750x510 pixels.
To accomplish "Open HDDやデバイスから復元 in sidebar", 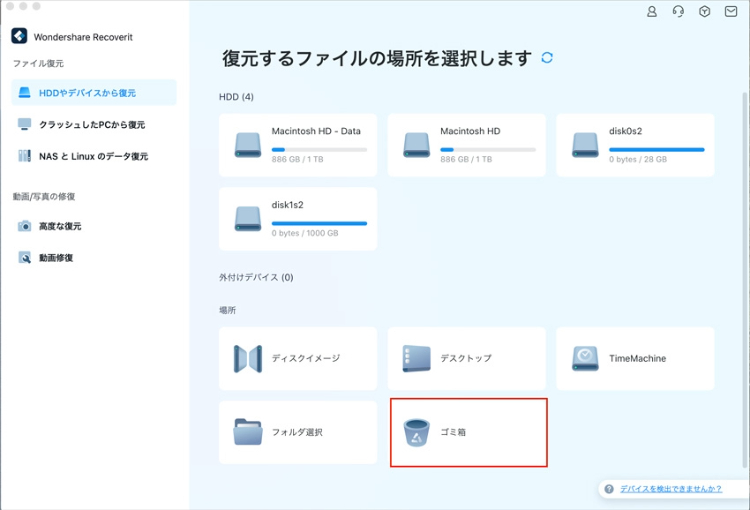I will coord(94,92).
